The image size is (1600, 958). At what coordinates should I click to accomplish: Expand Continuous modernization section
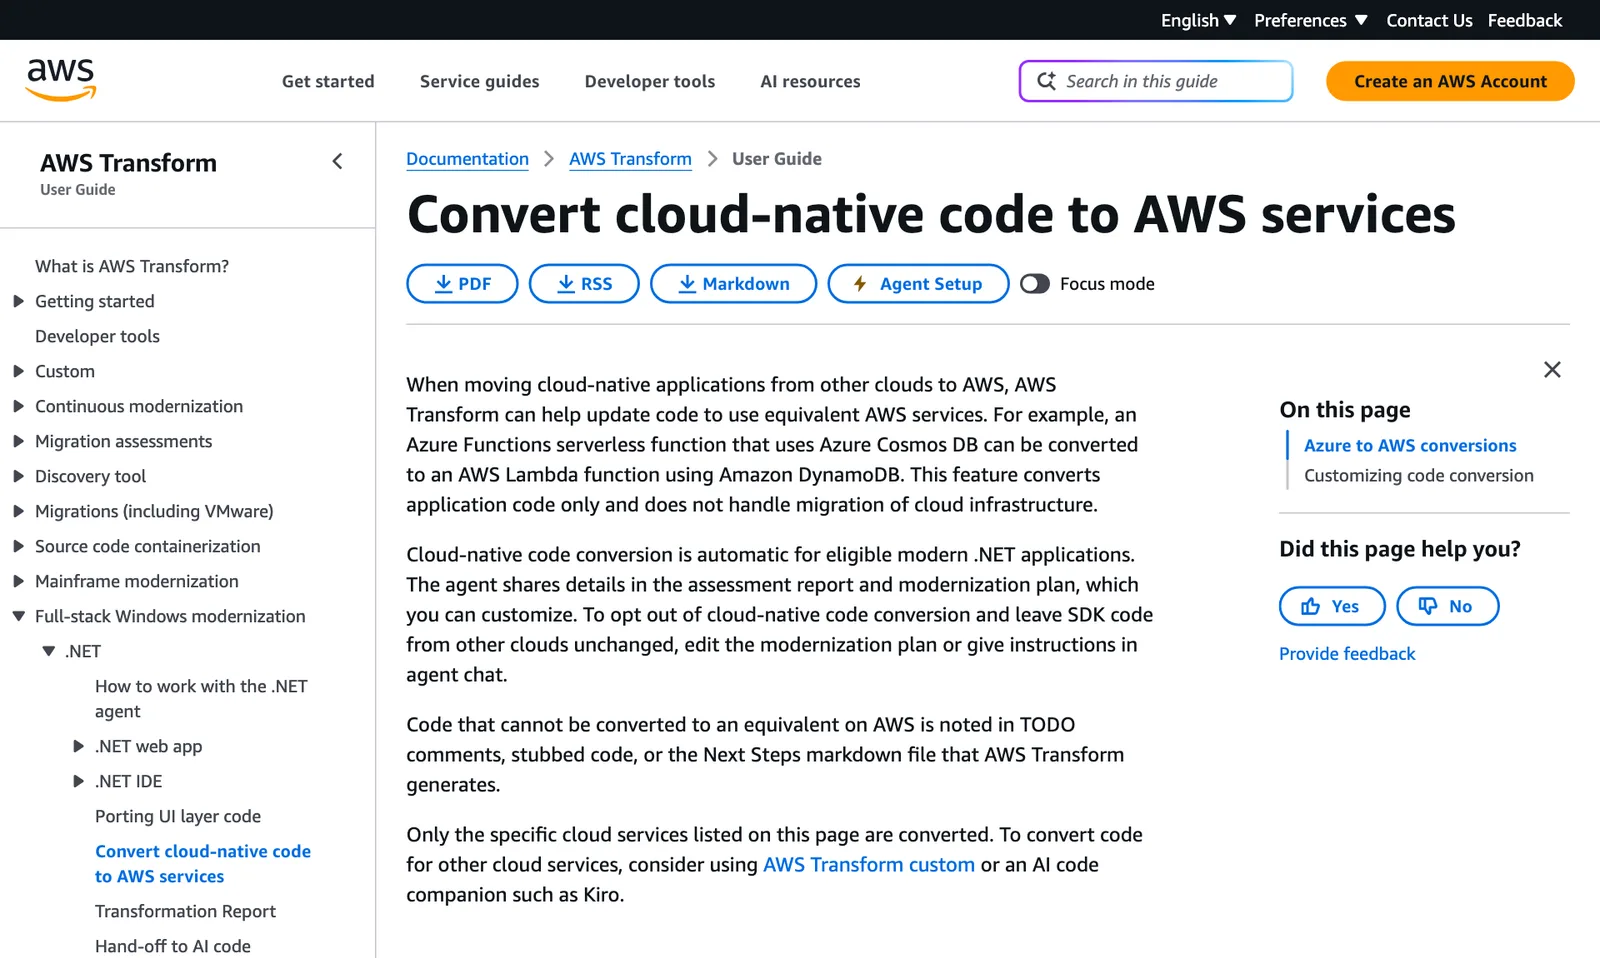[18, 406]
